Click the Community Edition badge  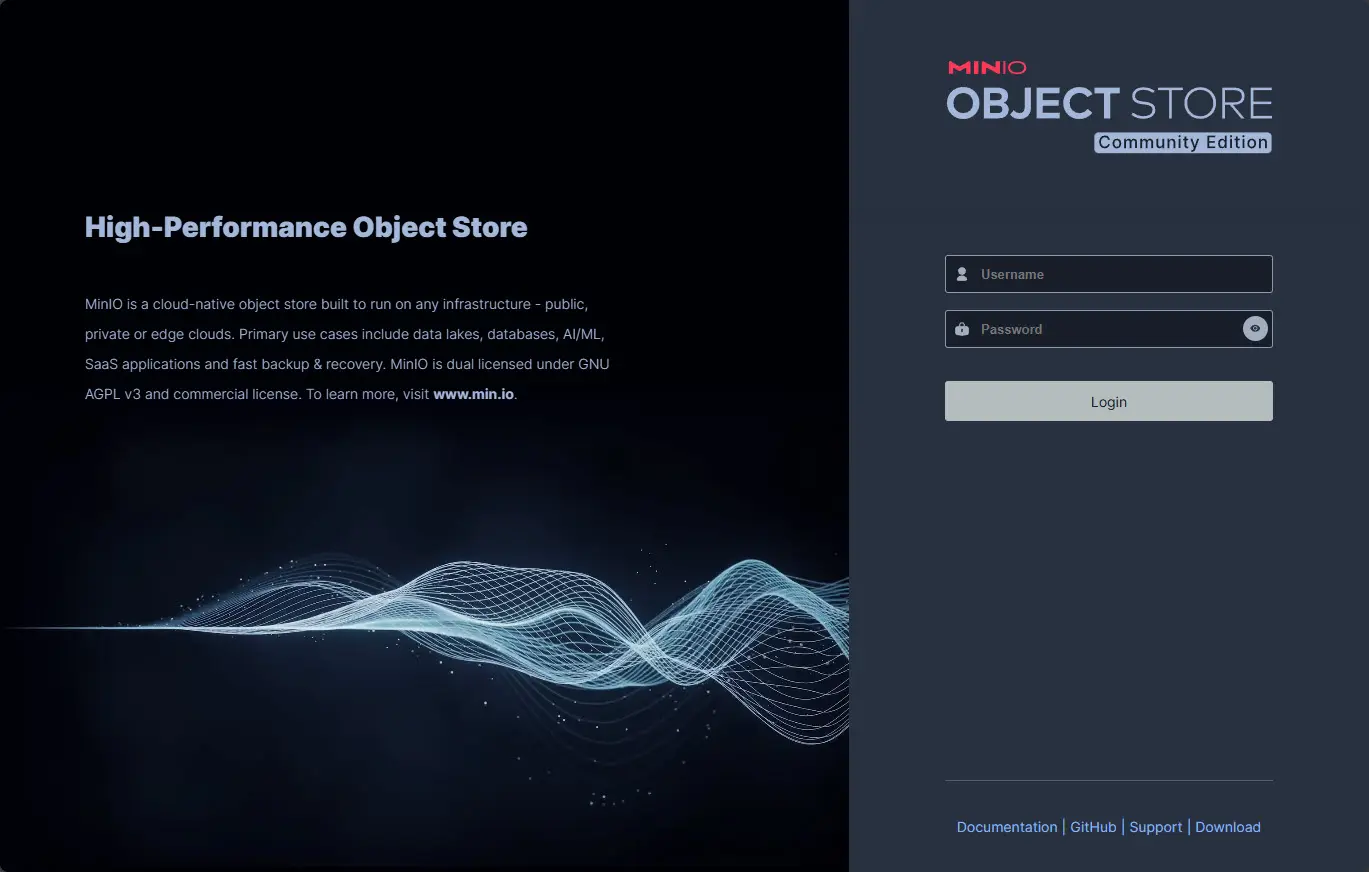pos(1183,142)
